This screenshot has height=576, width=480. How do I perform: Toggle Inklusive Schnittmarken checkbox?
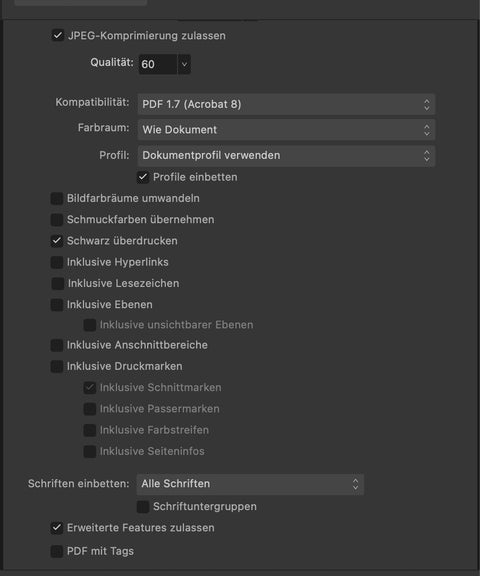click(90, 388)
